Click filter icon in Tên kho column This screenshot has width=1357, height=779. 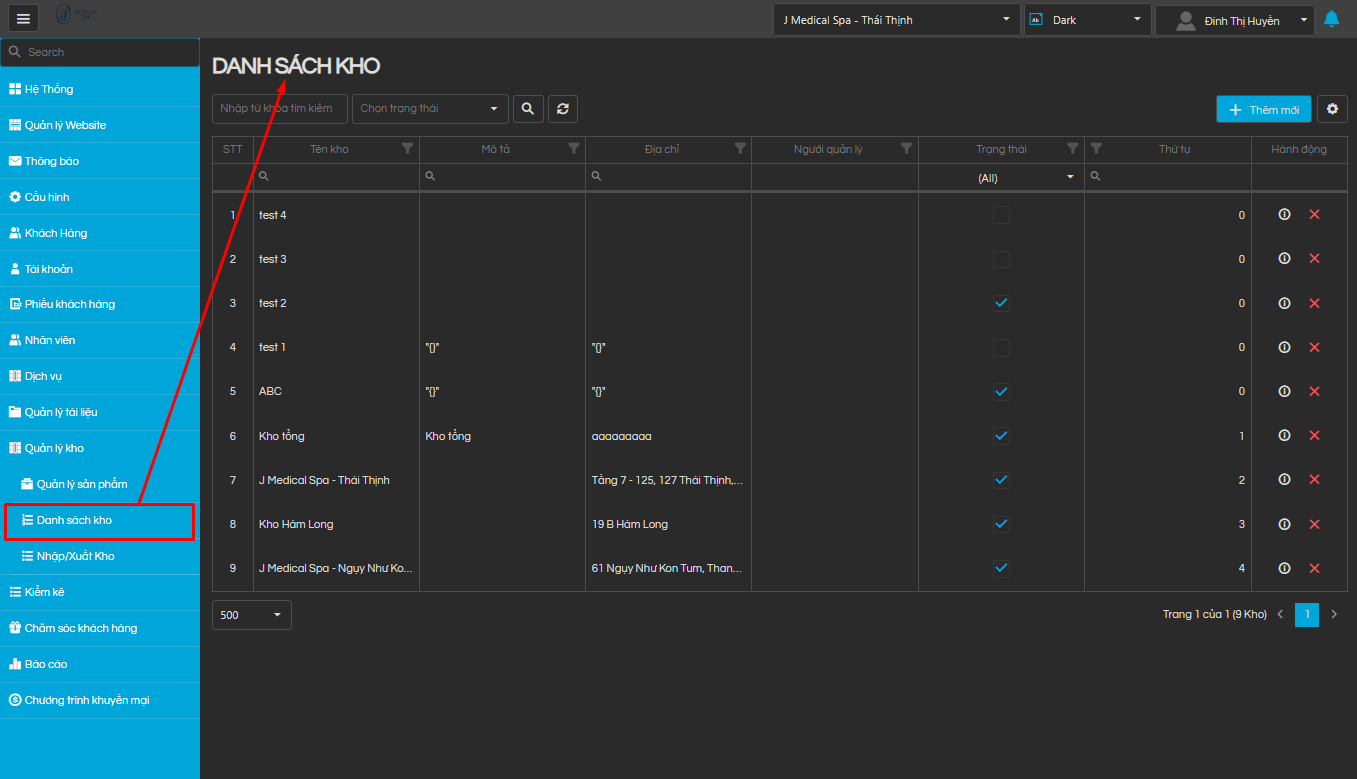[407, 149]
